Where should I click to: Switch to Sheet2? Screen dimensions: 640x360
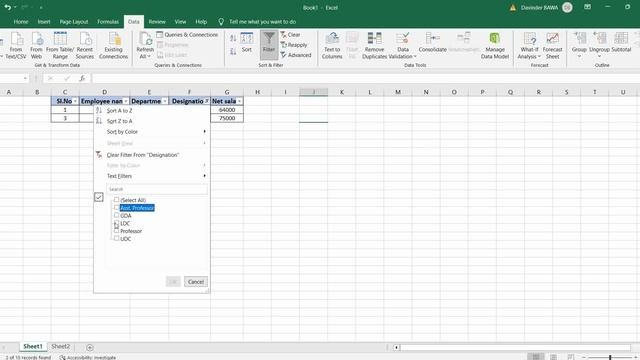click(60, 347)
